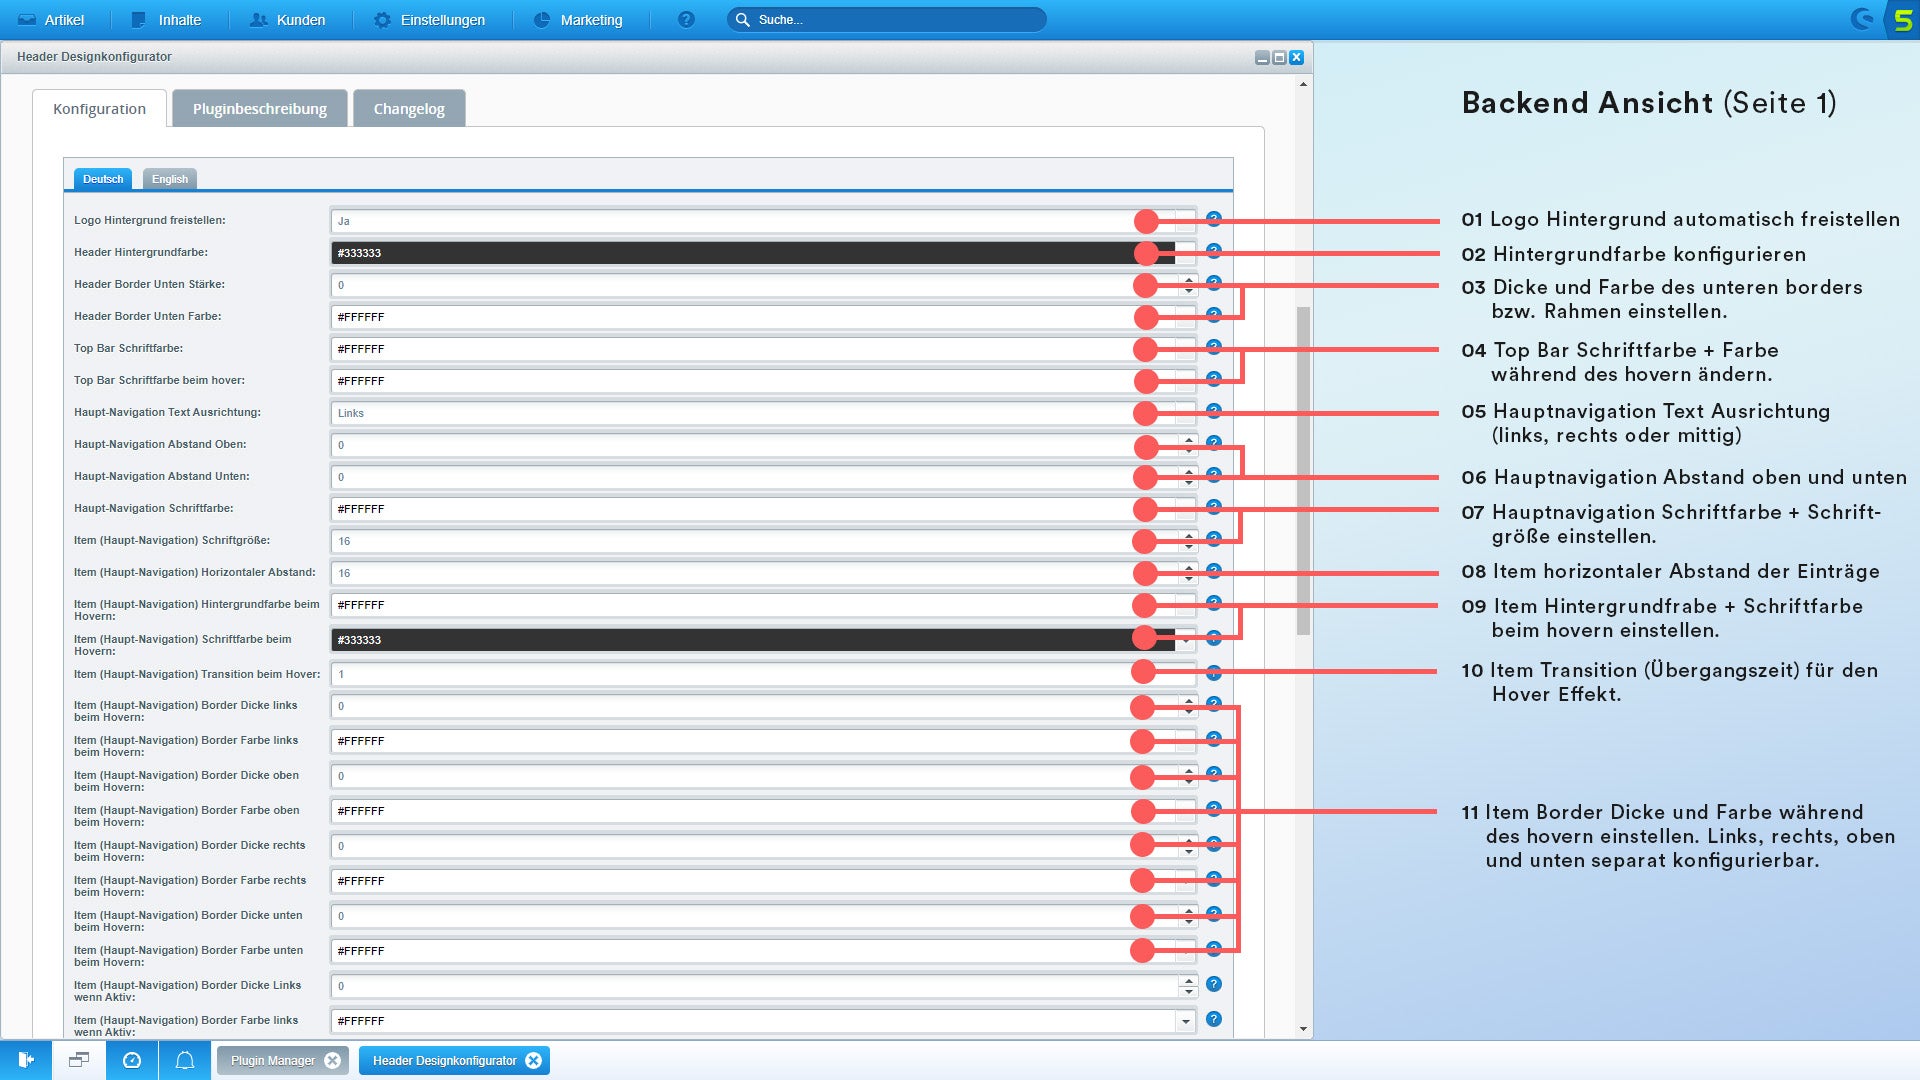
Task: Click the label 'Haupt-Navigation Schriftfarbe:'
Action: (154, 508)
